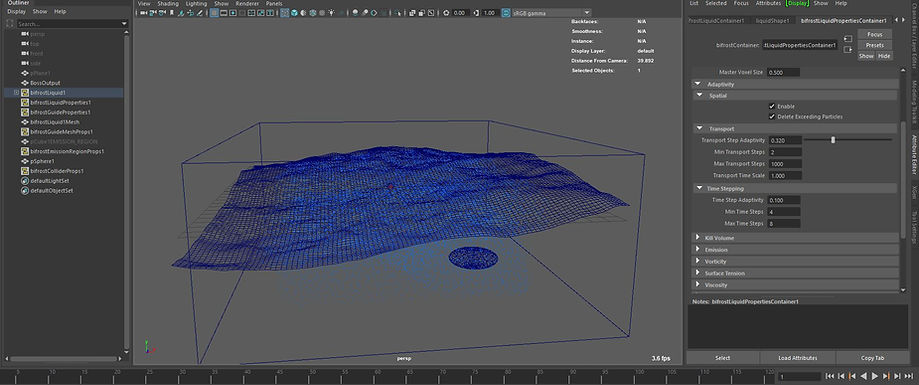
Task: Enable use all lights bulb icon
Action: pyautogui.click(x=331, y=12)
